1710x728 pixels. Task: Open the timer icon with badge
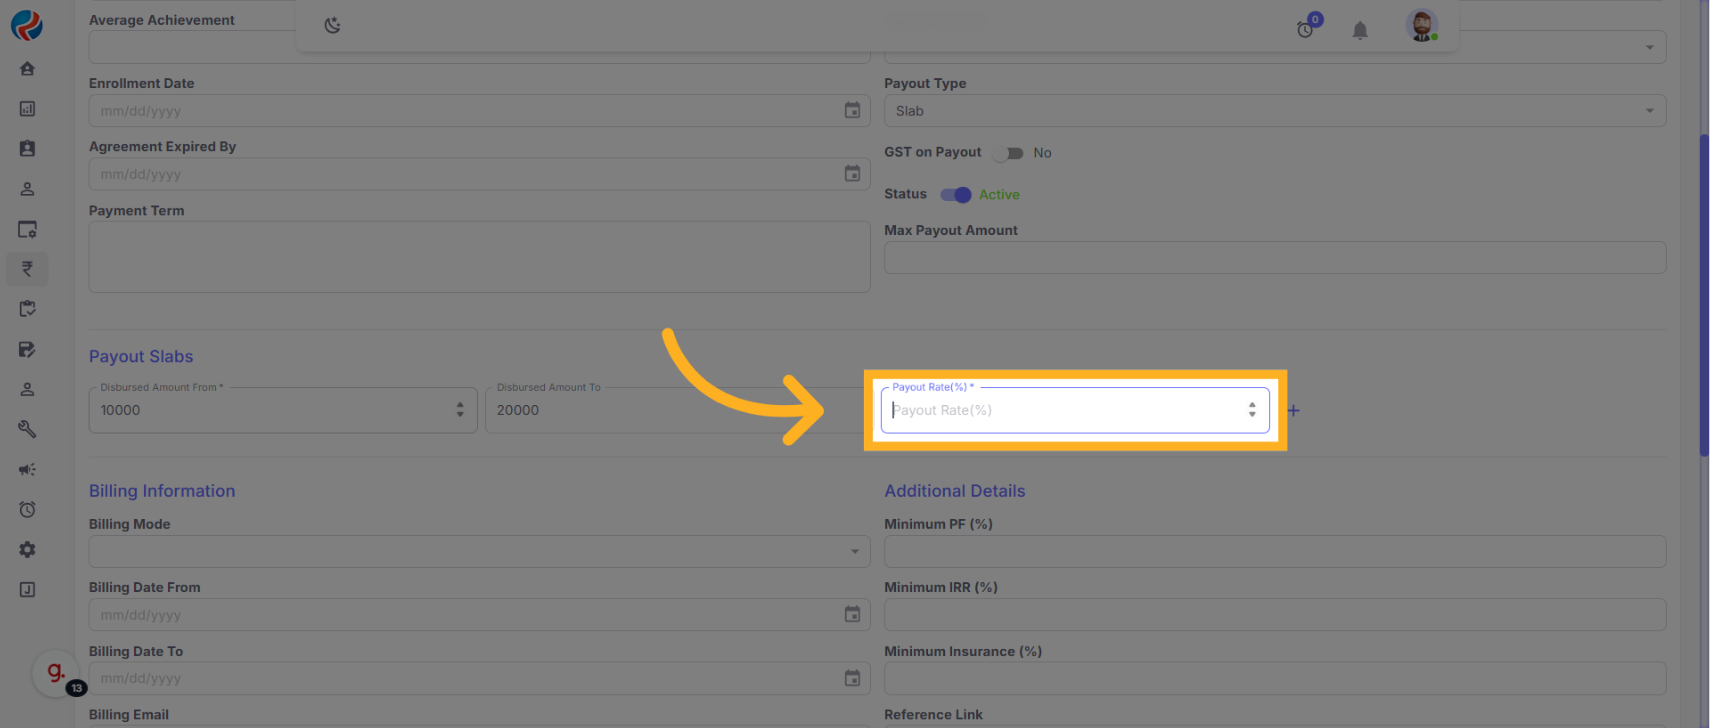(x=1306, y=29)
